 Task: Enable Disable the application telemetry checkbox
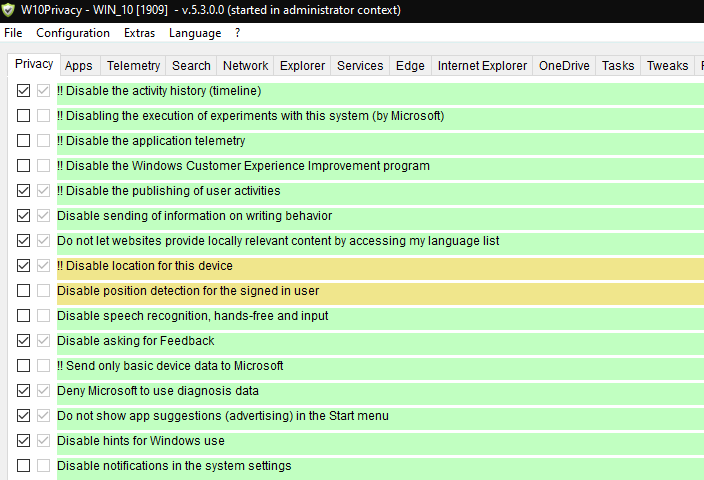tap(23, 141)
